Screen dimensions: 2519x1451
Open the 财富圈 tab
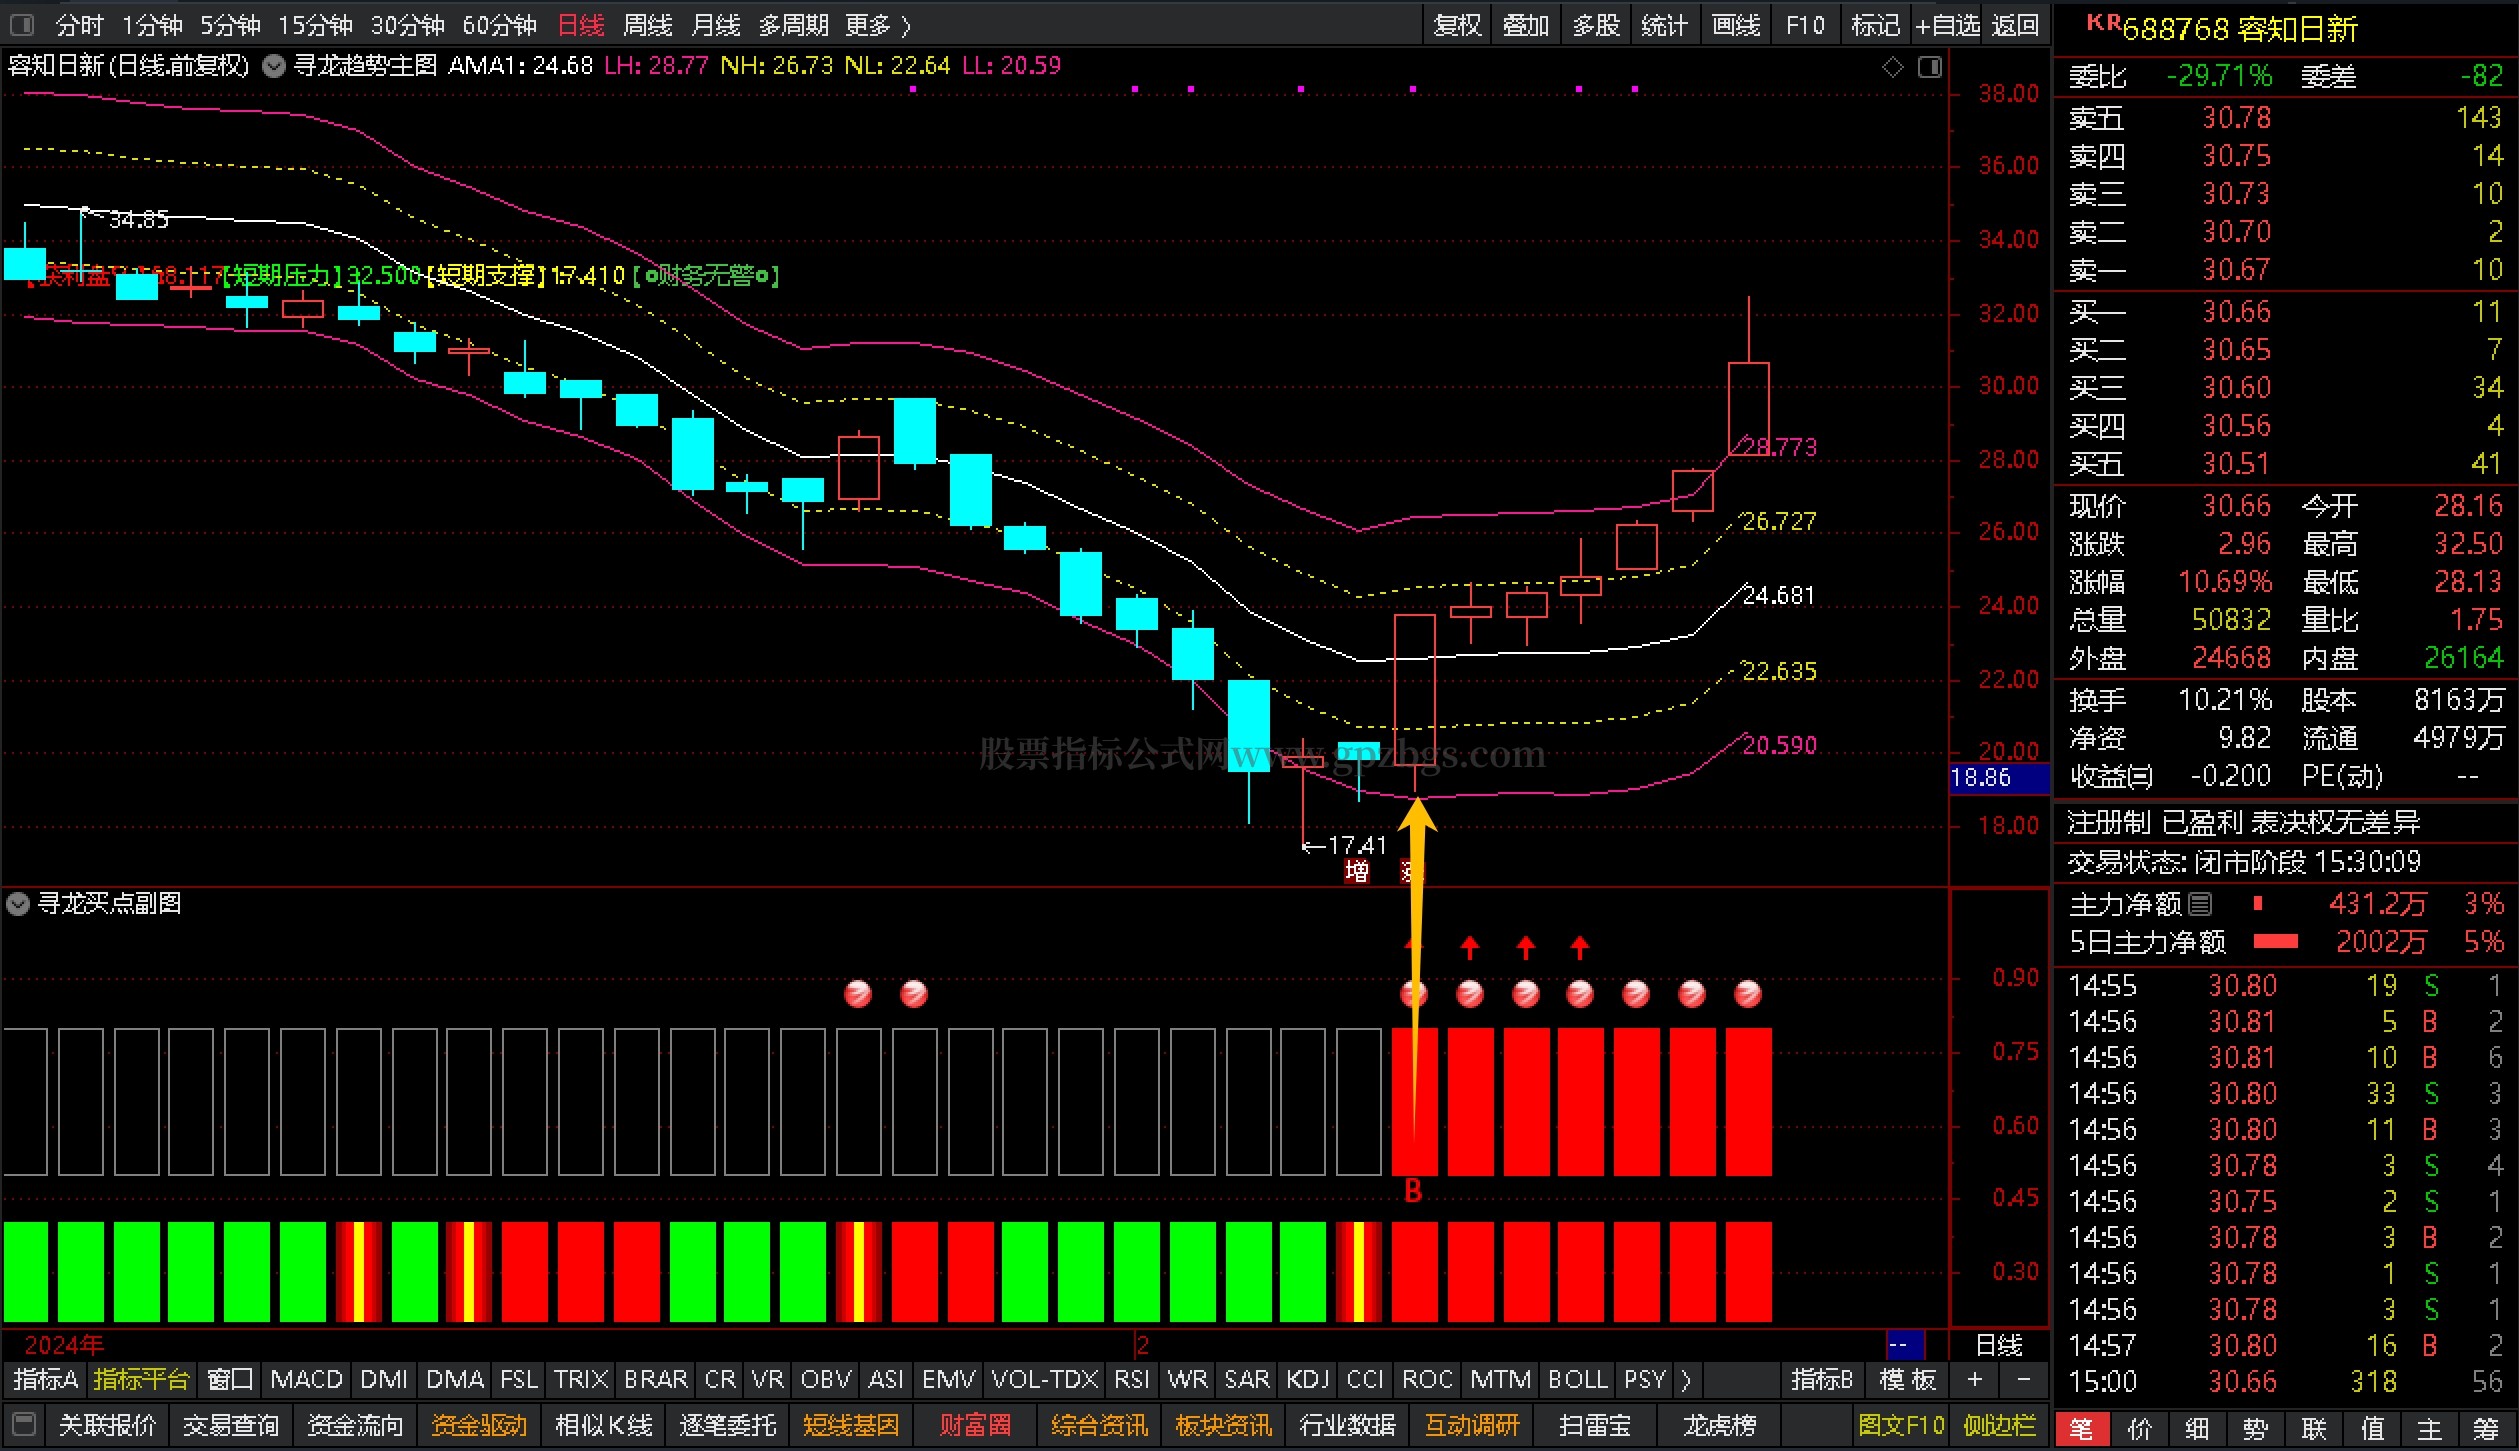tap(975, 1425)
